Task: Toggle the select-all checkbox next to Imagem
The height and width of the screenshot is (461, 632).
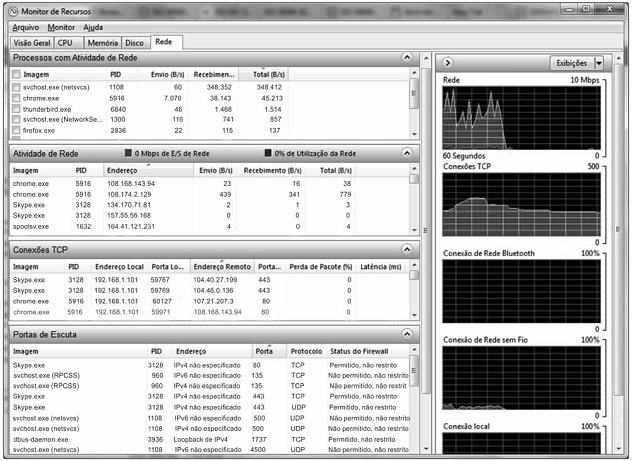Action: [x=16, y=75]
